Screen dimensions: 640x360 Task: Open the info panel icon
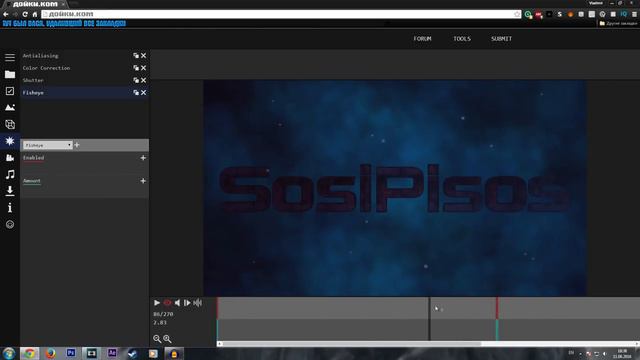click(x=10, y=208)
